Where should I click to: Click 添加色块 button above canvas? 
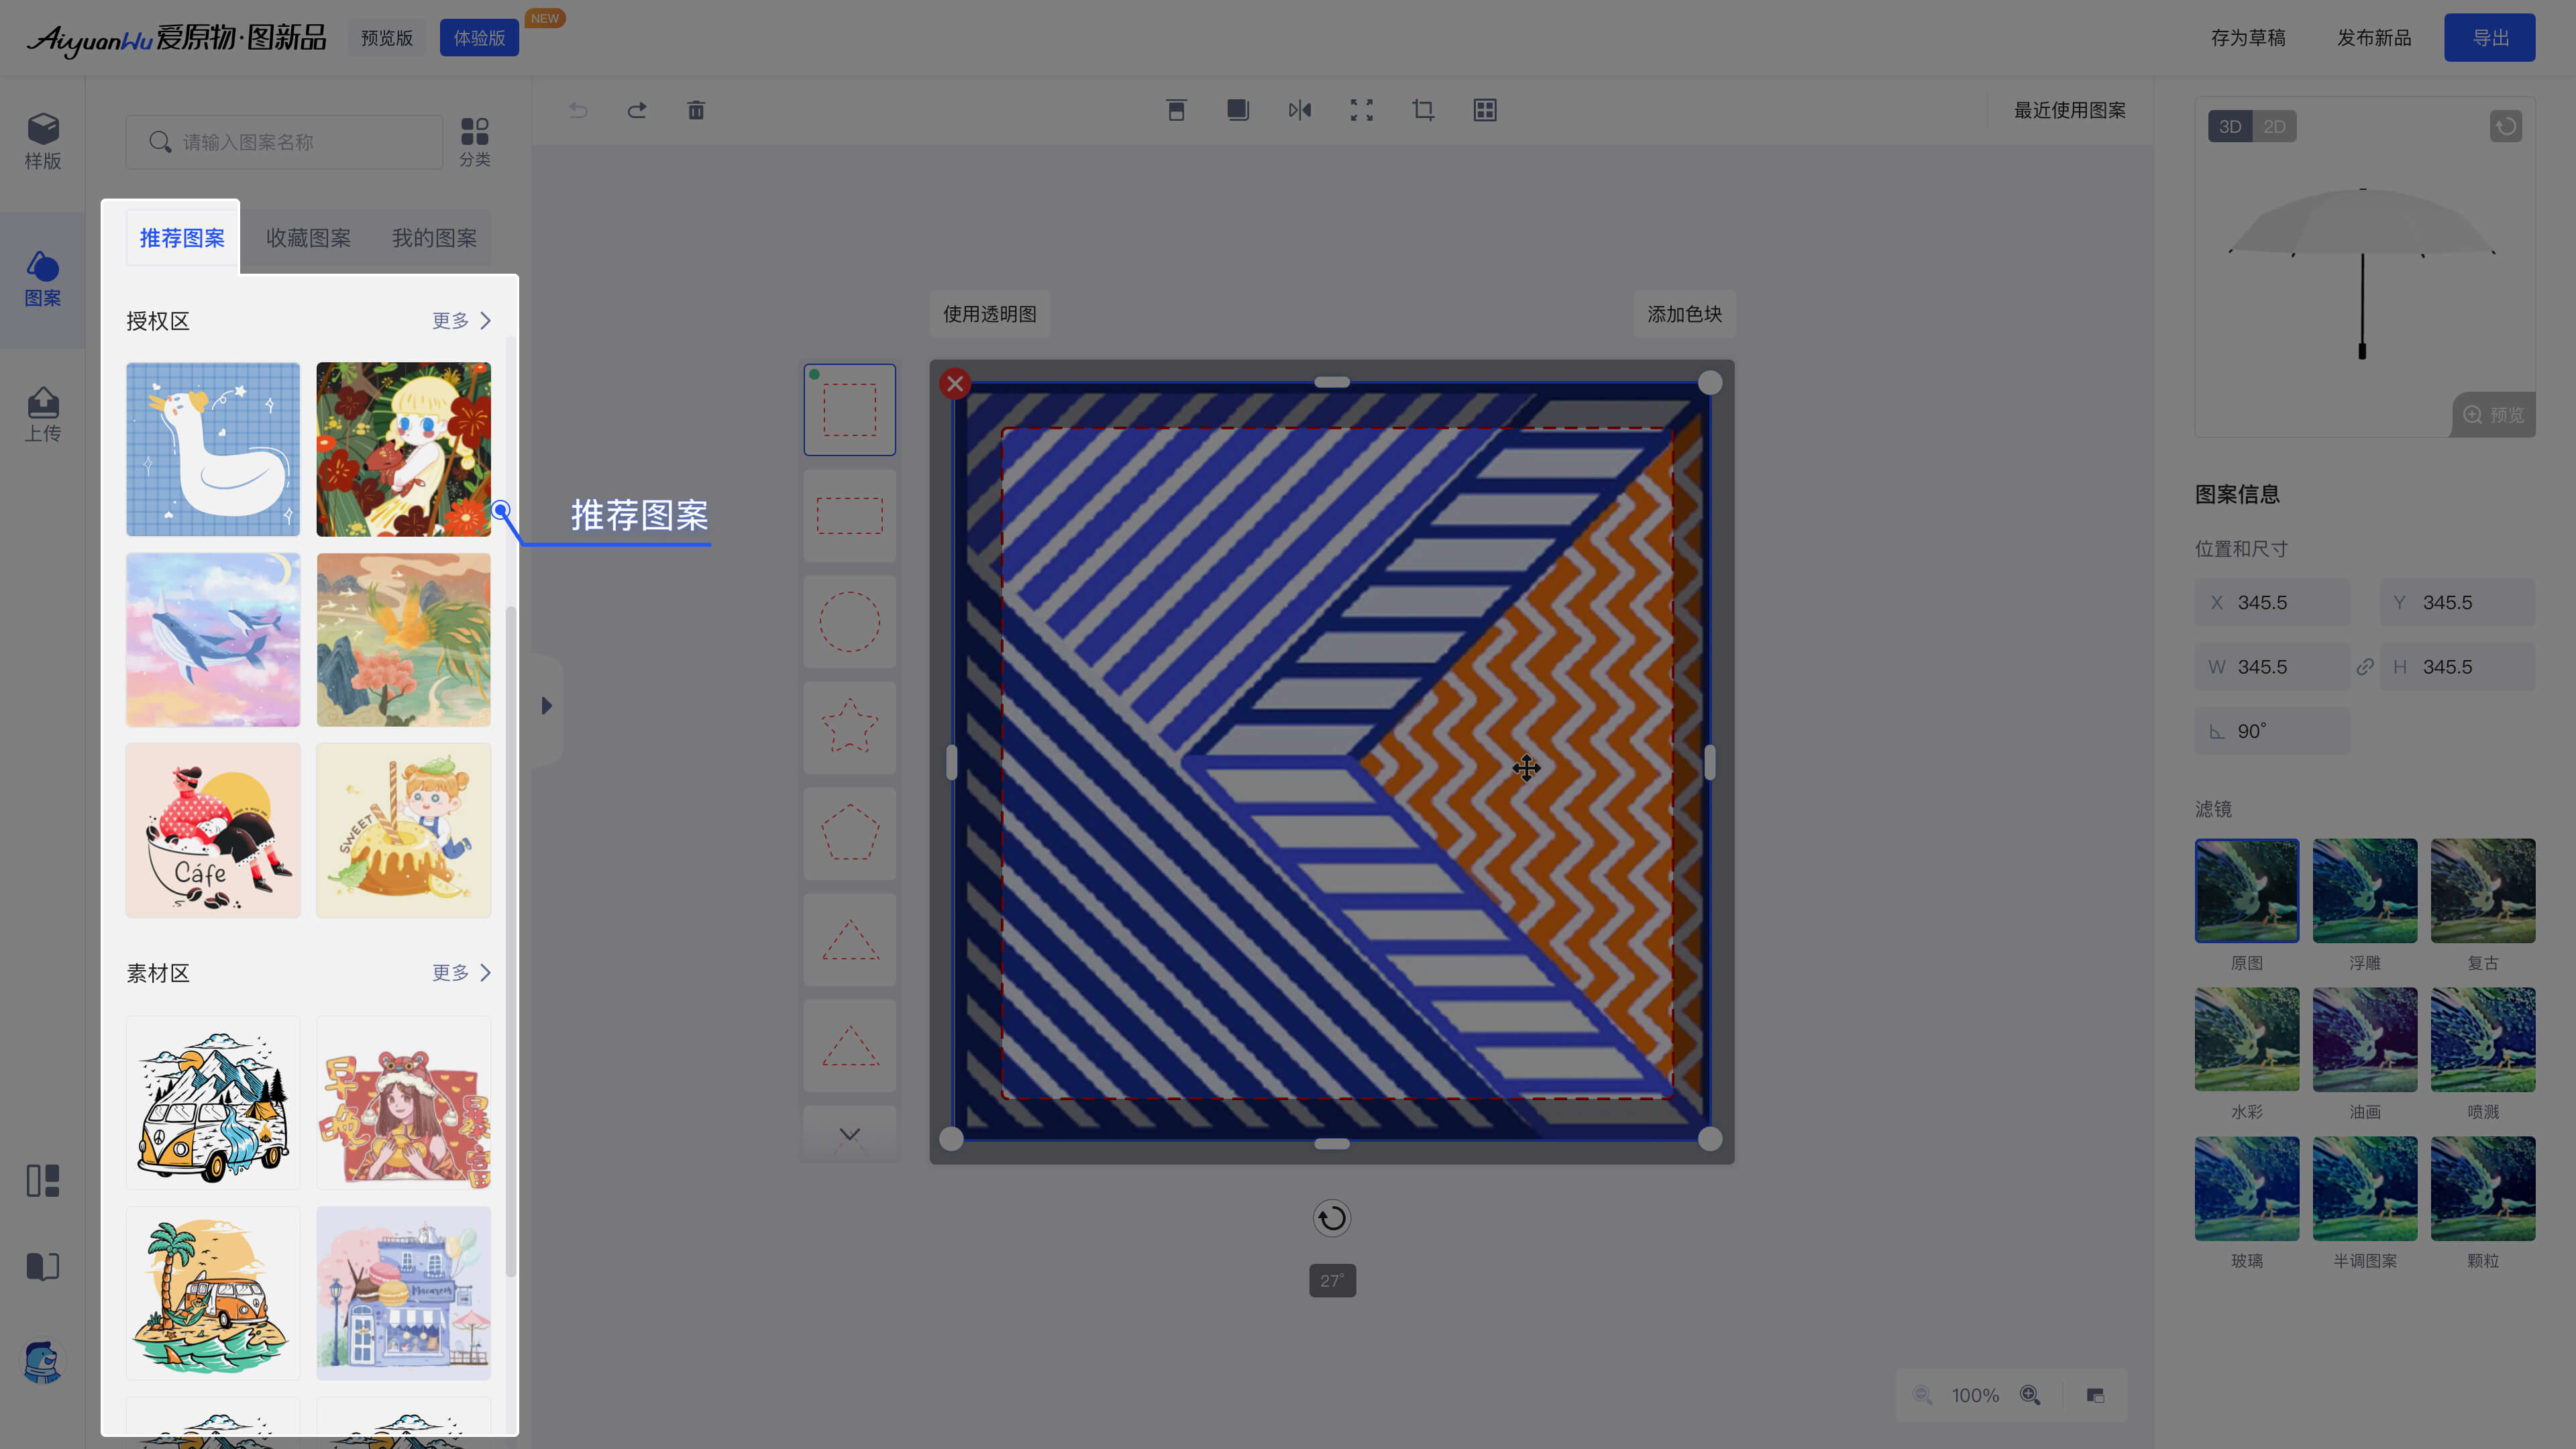point(1684,314)
